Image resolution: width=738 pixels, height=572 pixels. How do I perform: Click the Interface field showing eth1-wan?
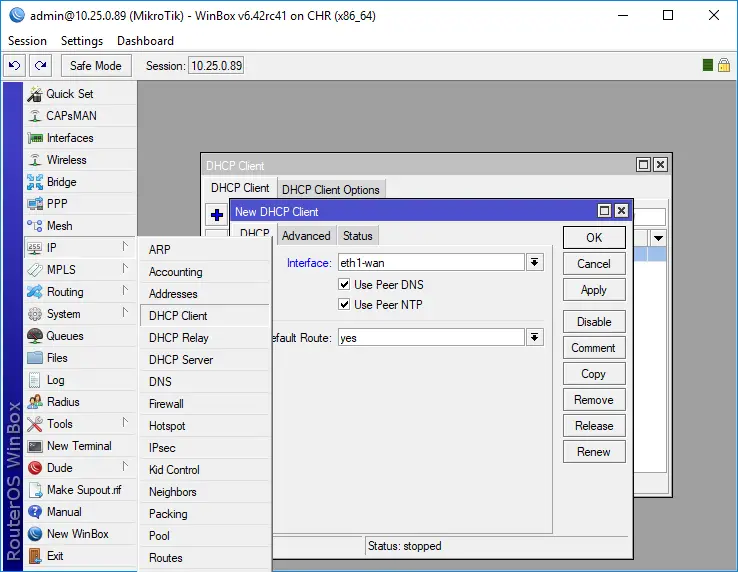(431, 262)
